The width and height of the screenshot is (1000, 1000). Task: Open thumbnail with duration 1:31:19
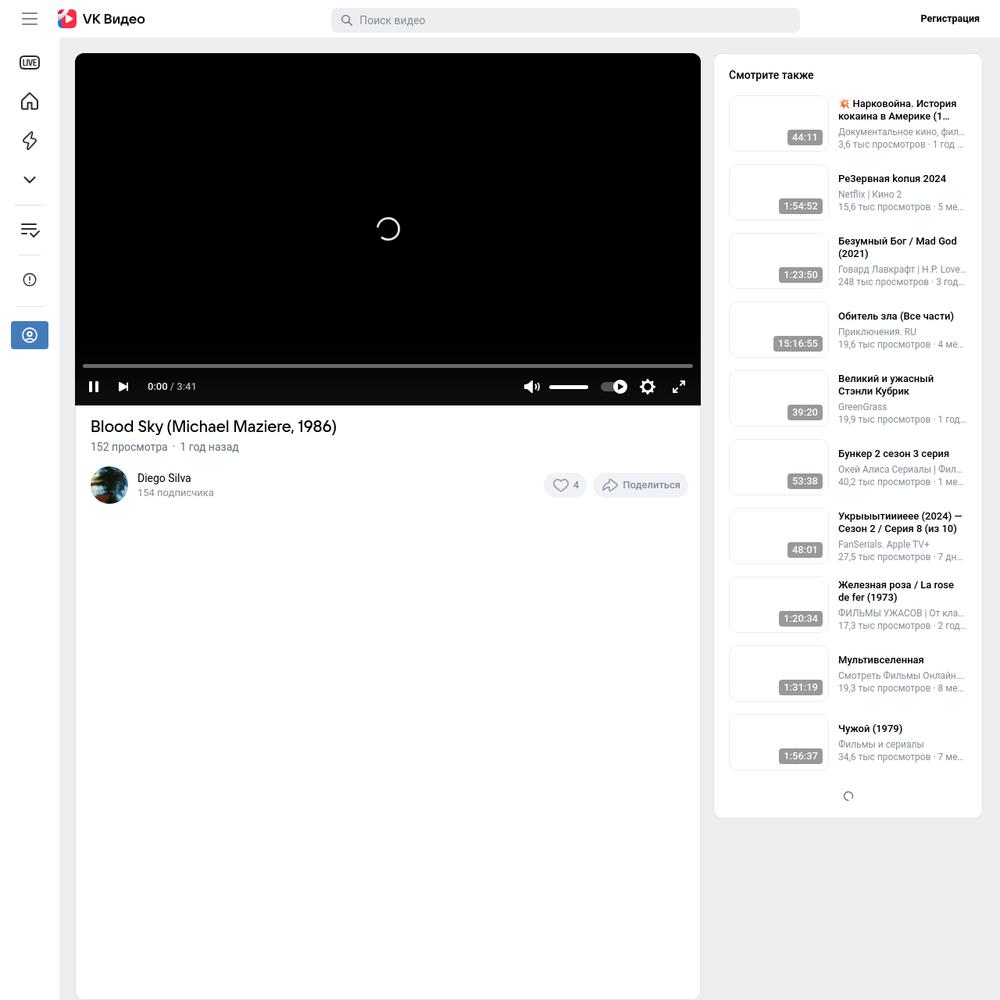(779, 673)
